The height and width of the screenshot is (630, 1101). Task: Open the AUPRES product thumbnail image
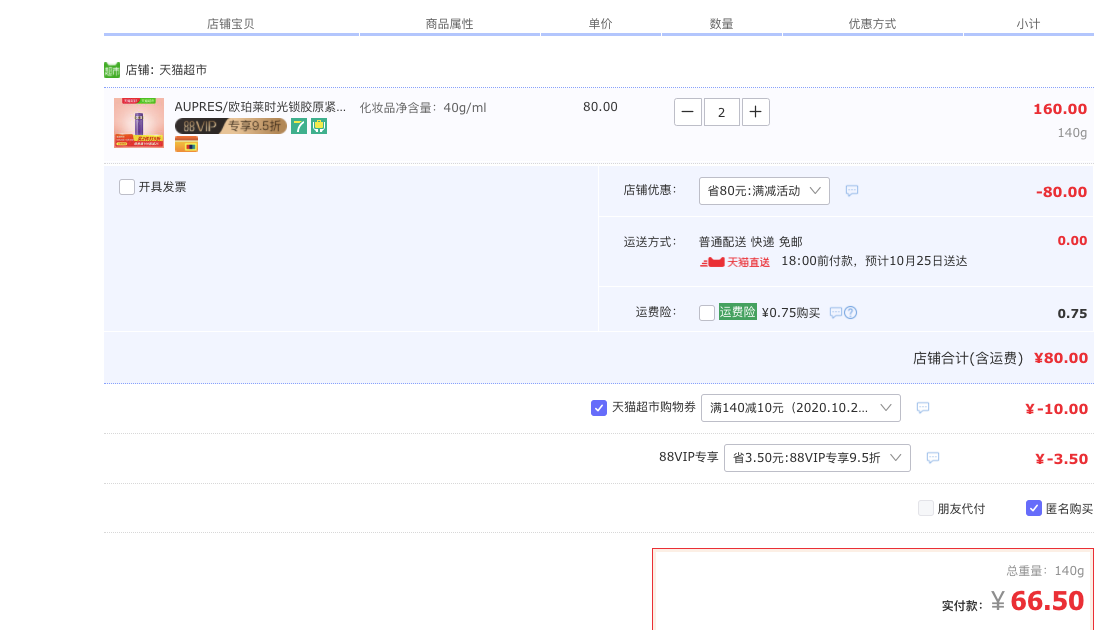pos(139,123)
